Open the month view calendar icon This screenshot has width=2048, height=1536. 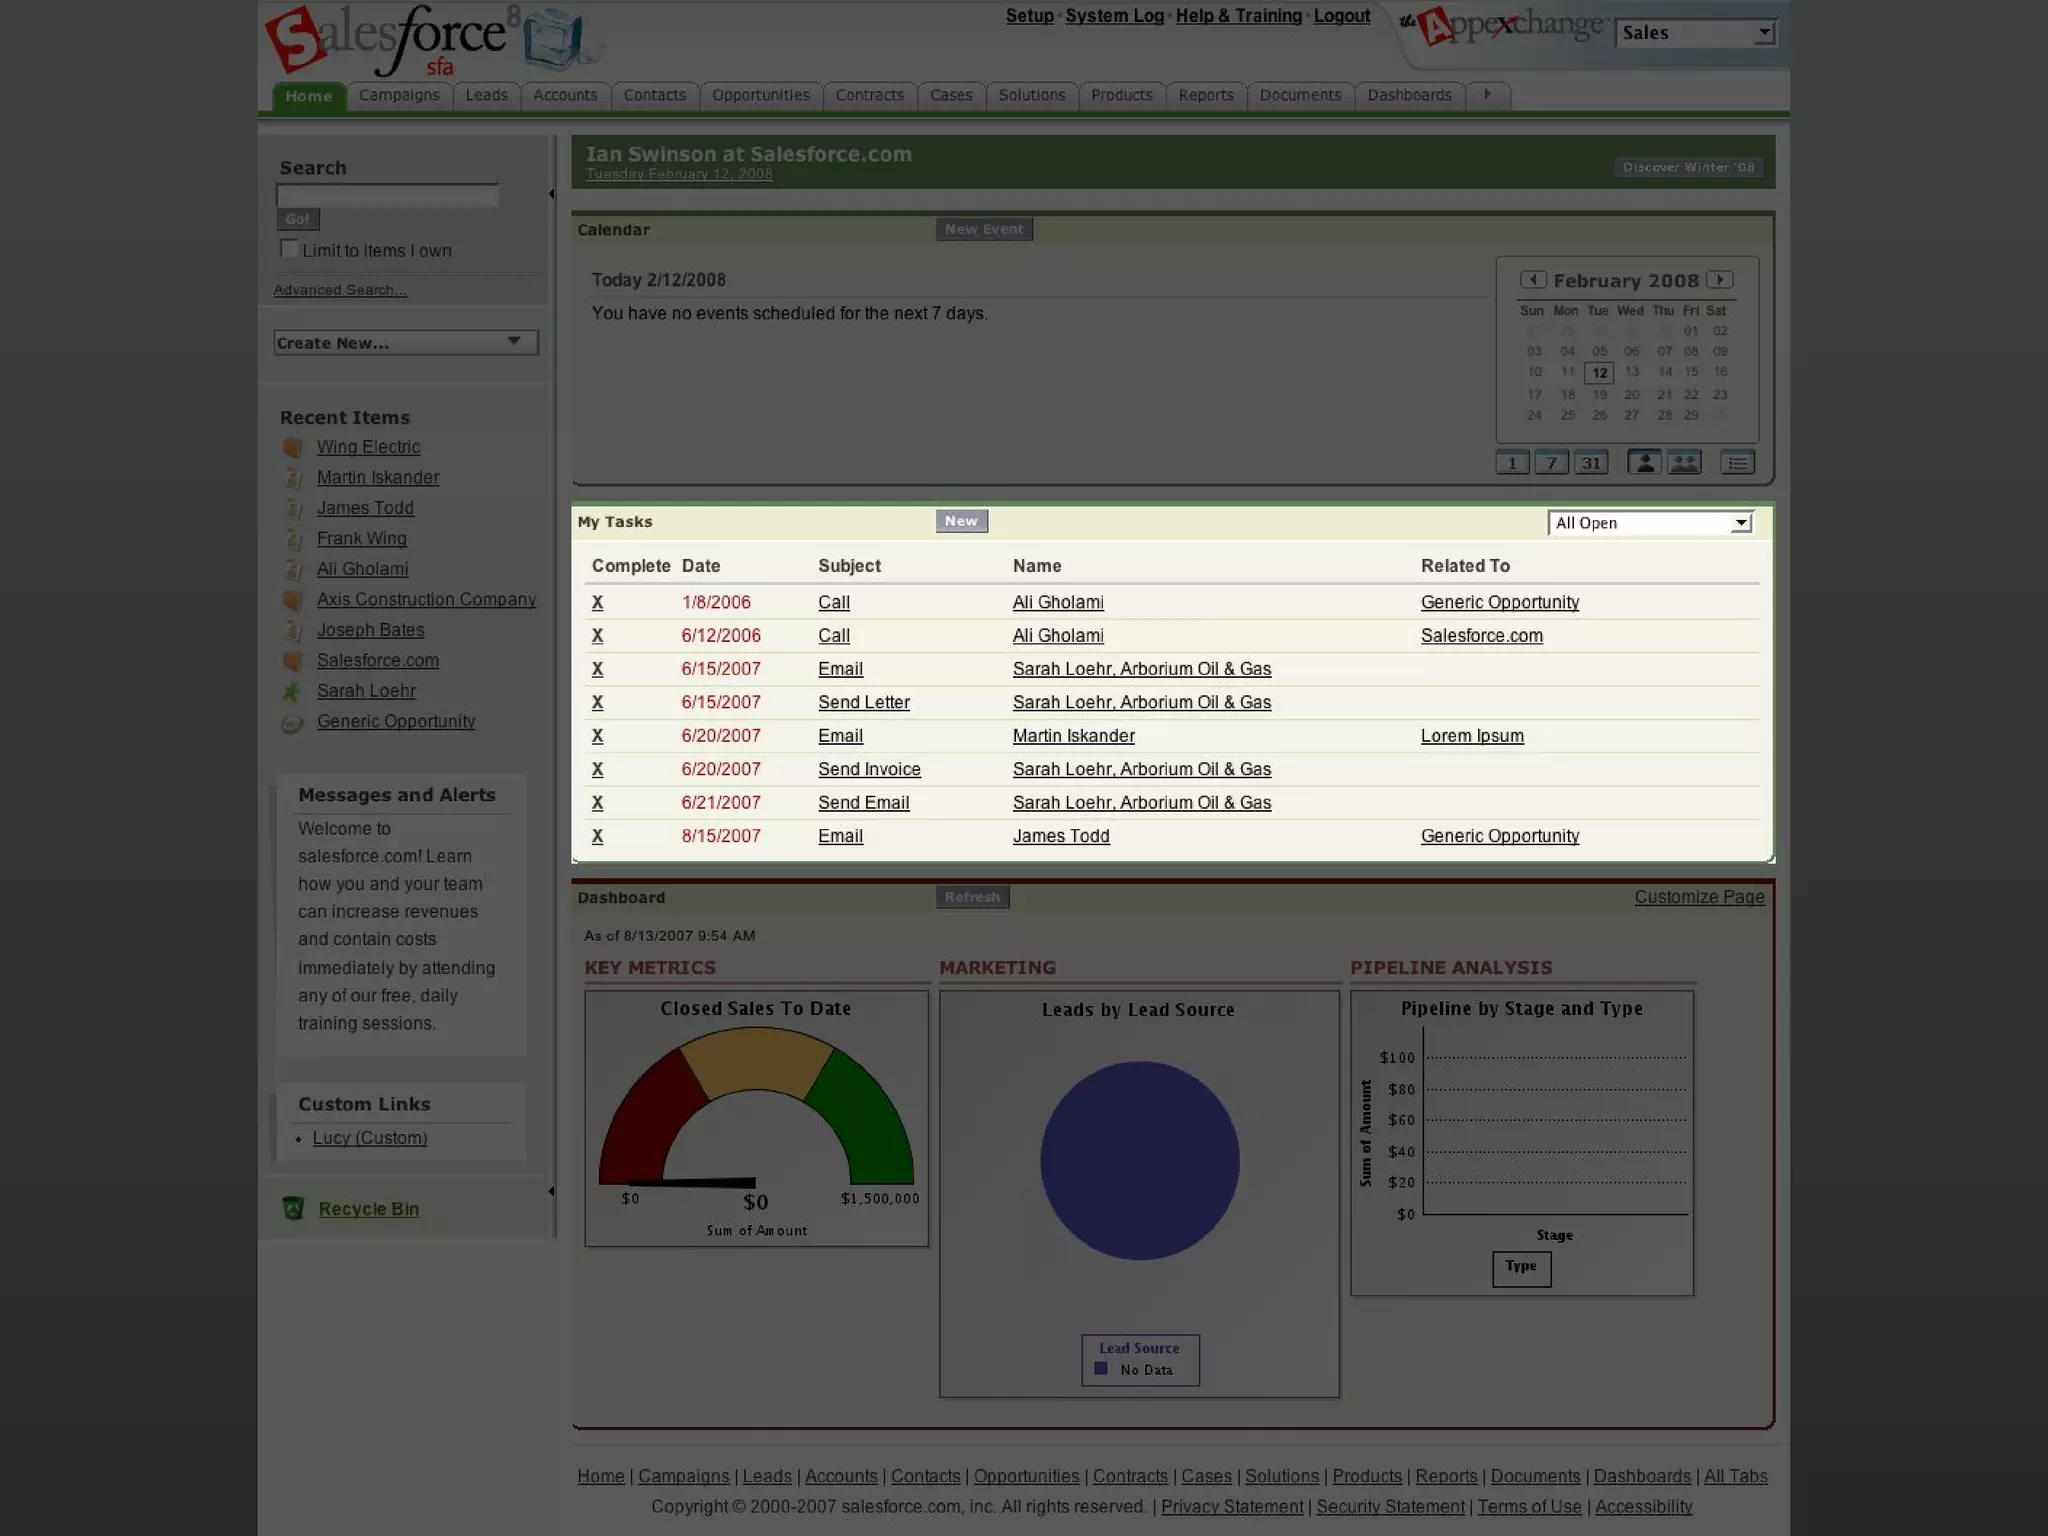[1590, 463]
